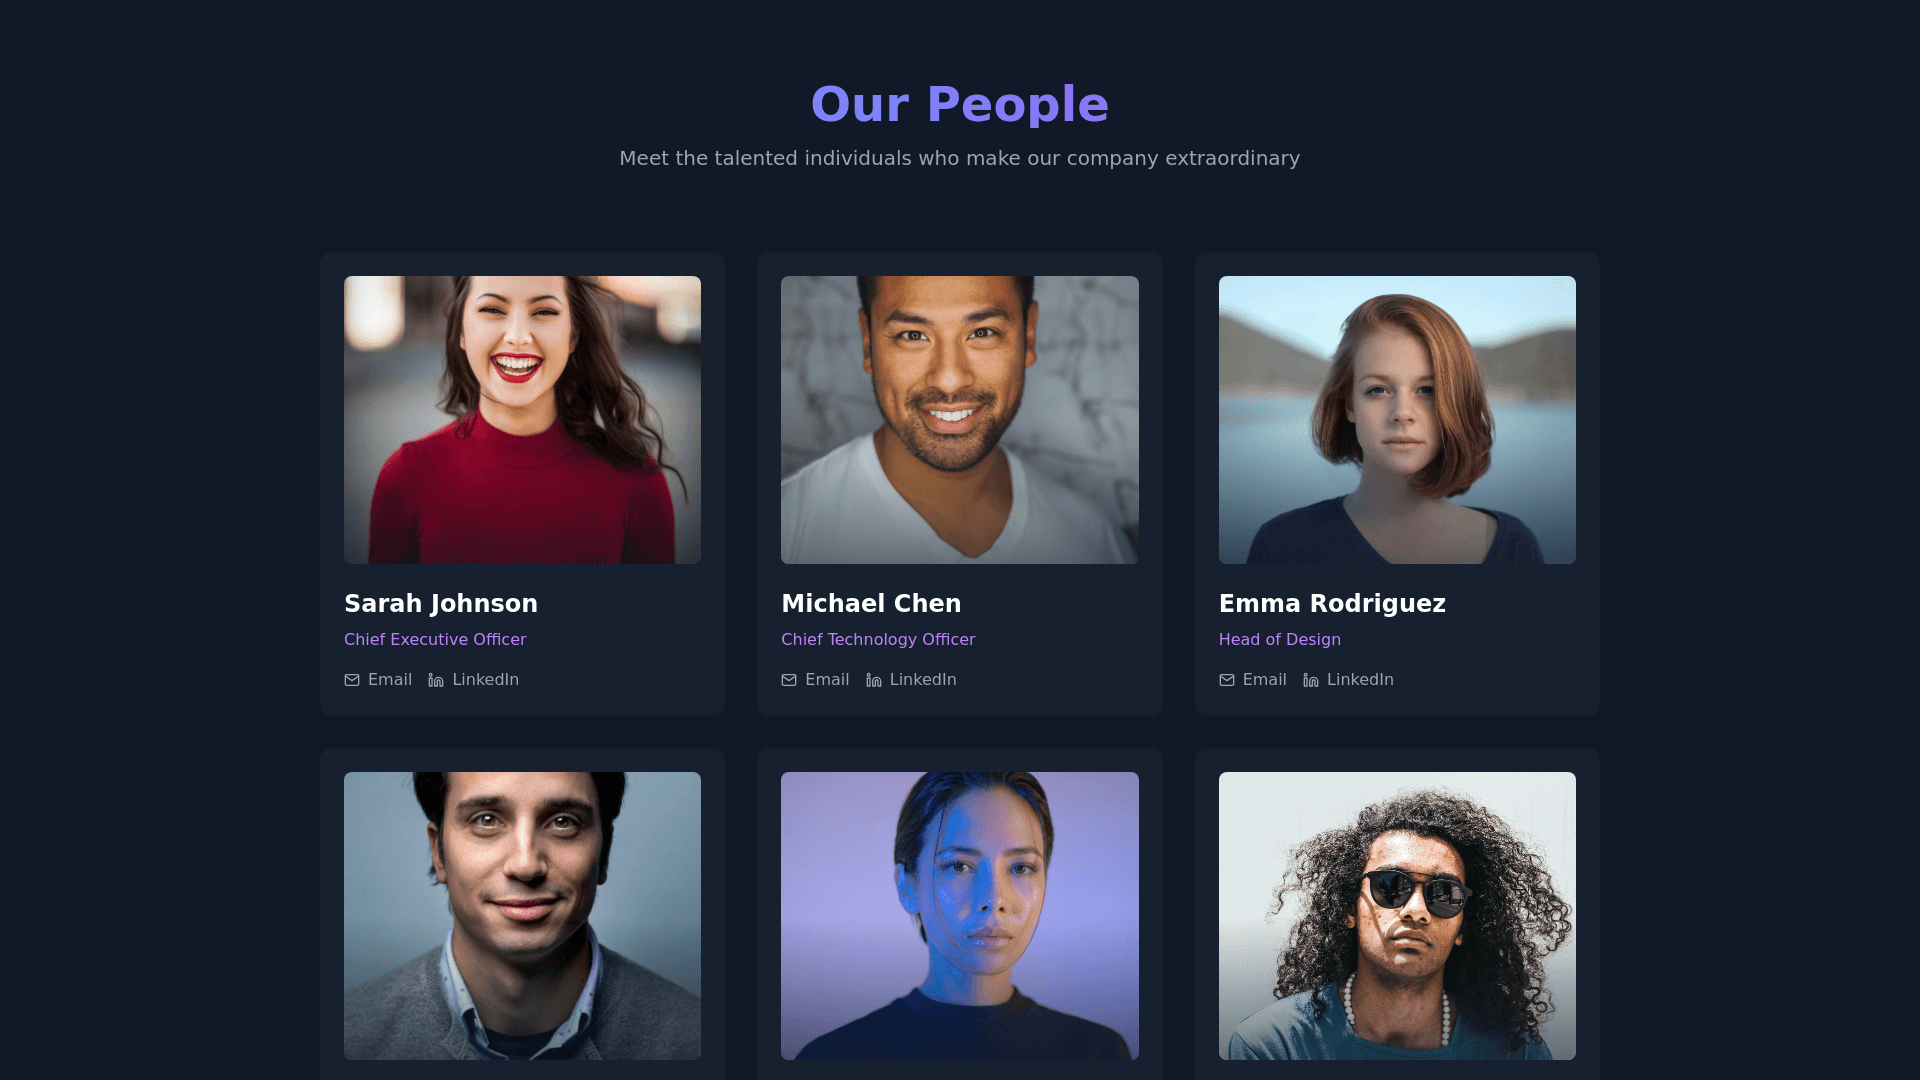
Task: Select Michael Chen's profile photo
Action: 960,420
